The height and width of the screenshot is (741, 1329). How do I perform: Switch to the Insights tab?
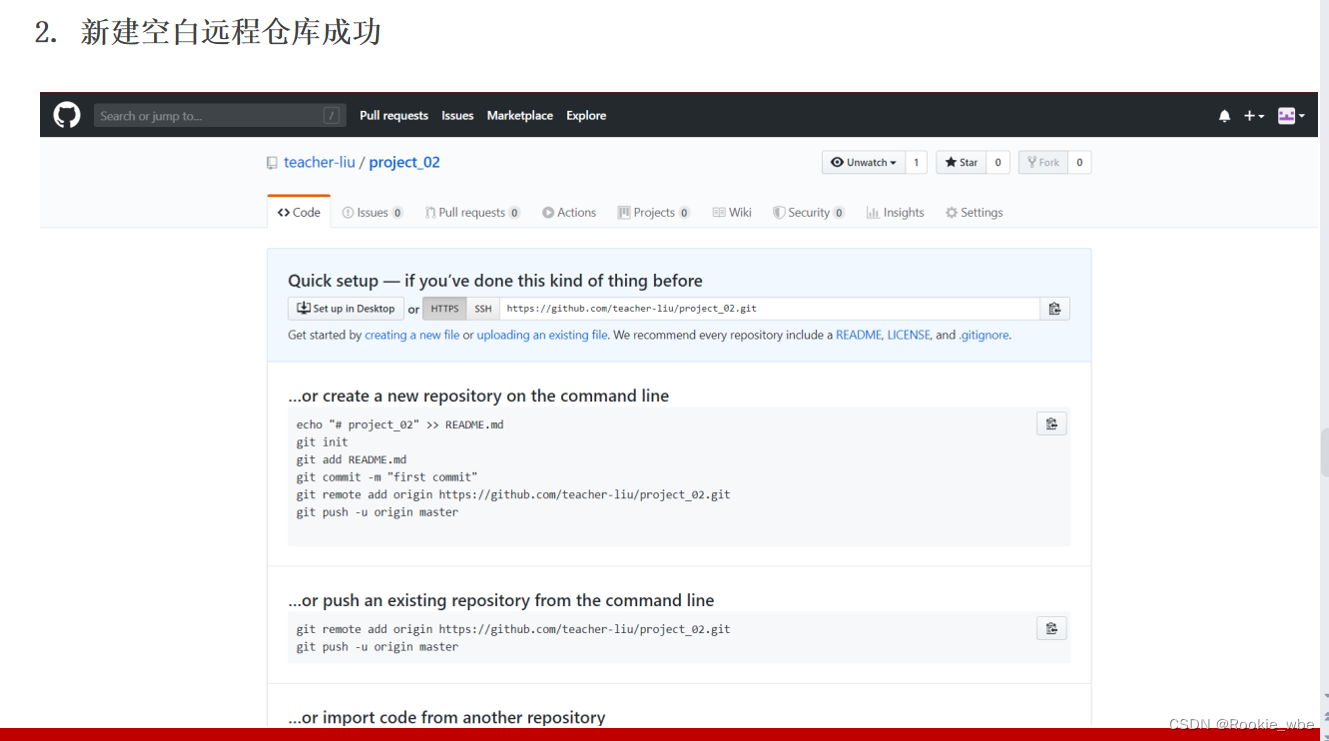click(895, 212)
